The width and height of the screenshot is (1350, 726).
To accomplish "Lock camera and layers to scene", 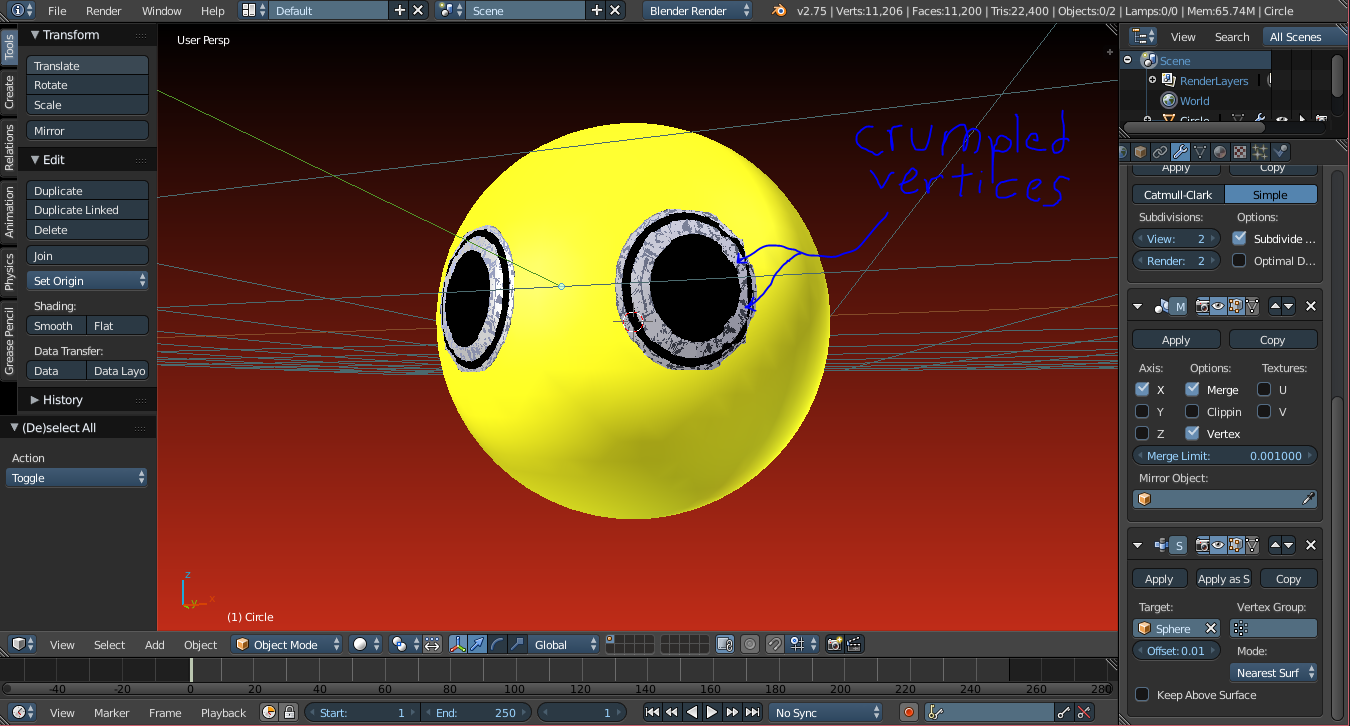I will pyautogui.click(x=726, y=644).
